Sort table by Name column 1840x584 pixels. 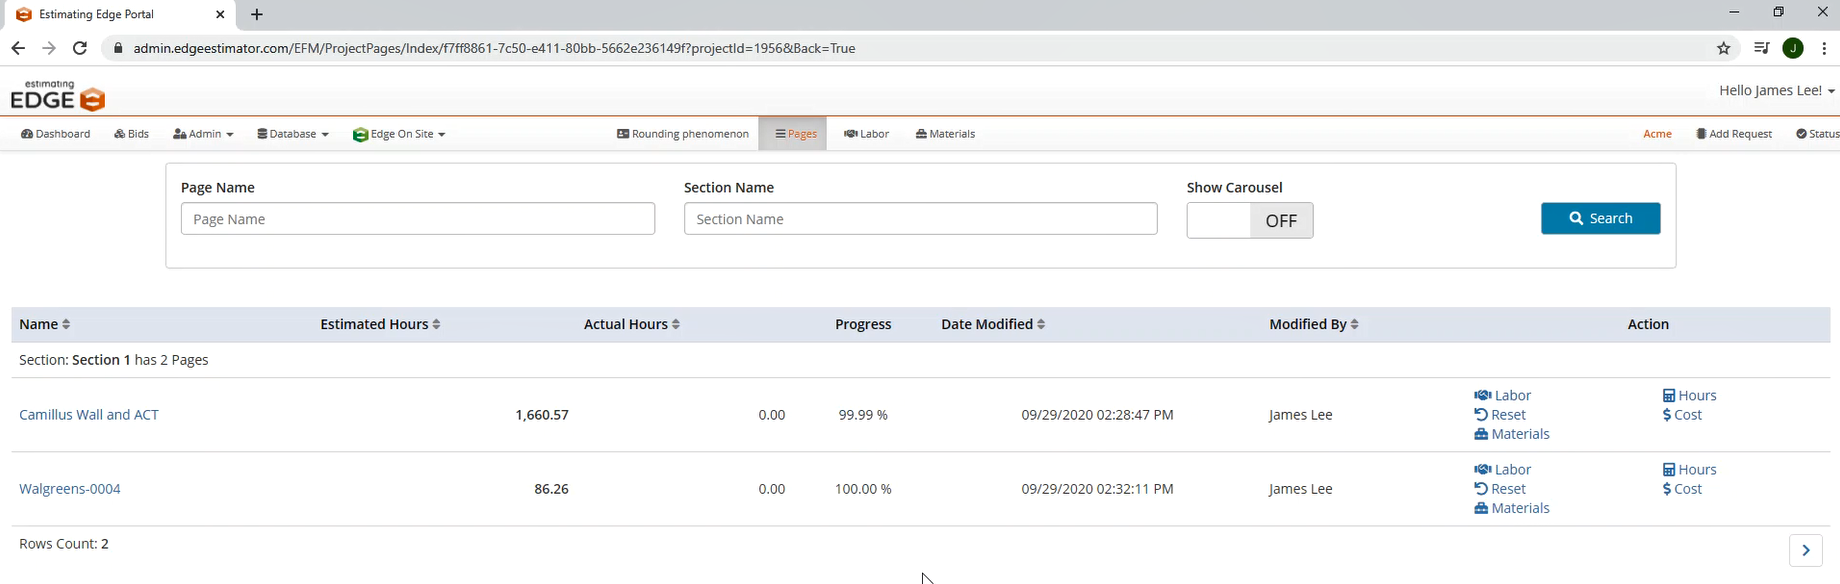point(44,324)
